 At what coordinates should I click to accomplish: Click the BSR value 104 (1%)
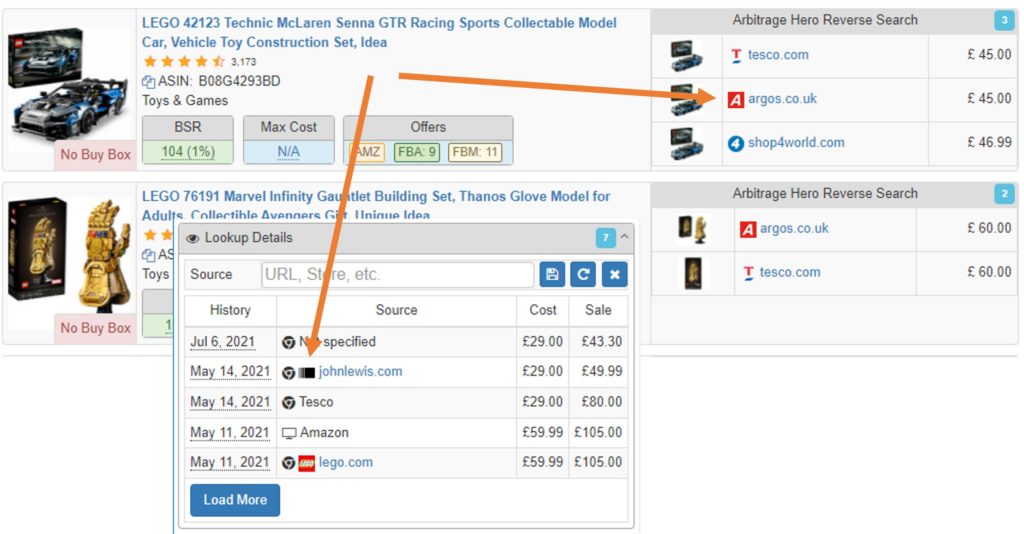coord(188,152)
